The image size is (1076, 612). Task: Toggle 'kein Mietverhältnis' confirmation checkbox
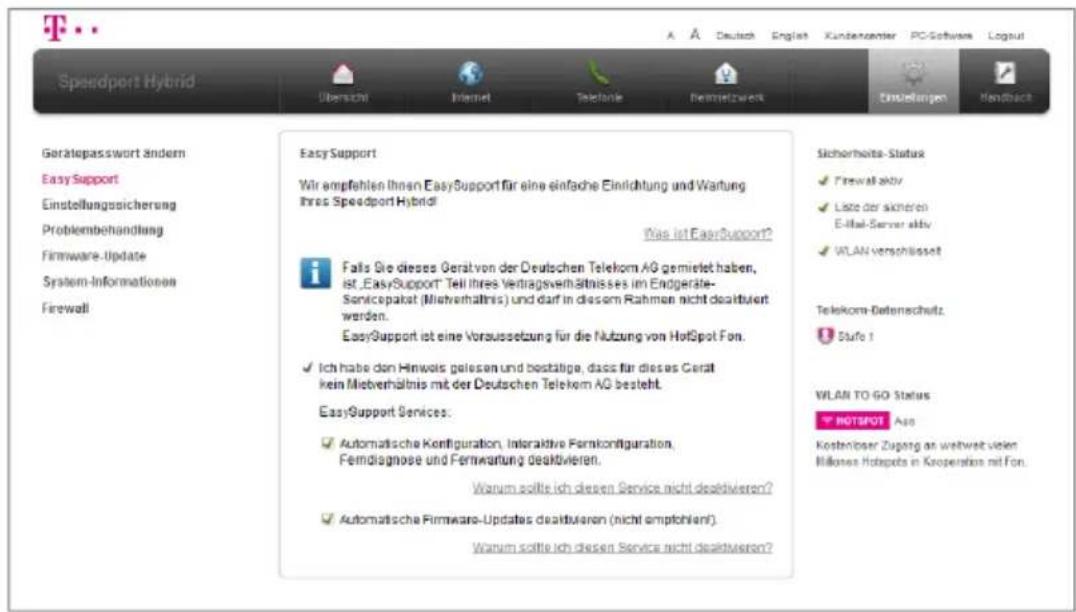(307, 368)
